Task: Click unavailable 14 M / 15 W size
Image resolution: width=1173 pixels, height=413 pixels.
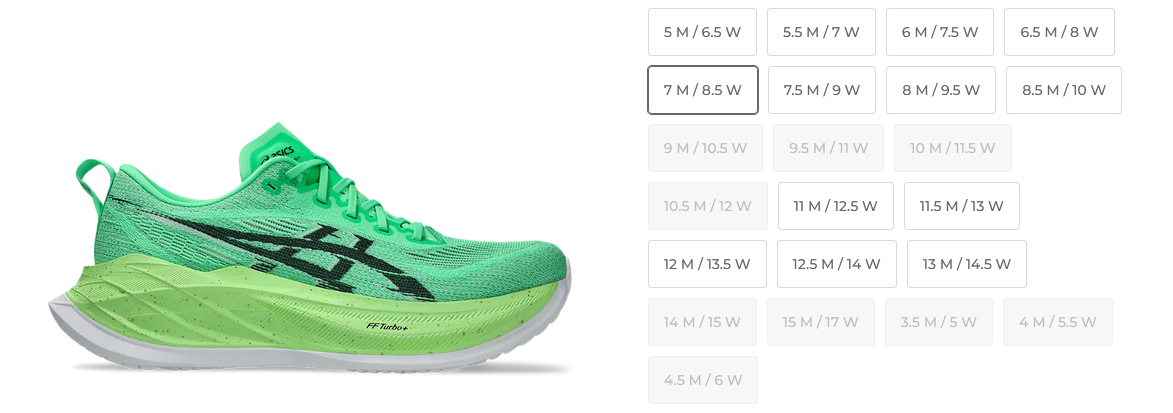Action: (702, 322)
